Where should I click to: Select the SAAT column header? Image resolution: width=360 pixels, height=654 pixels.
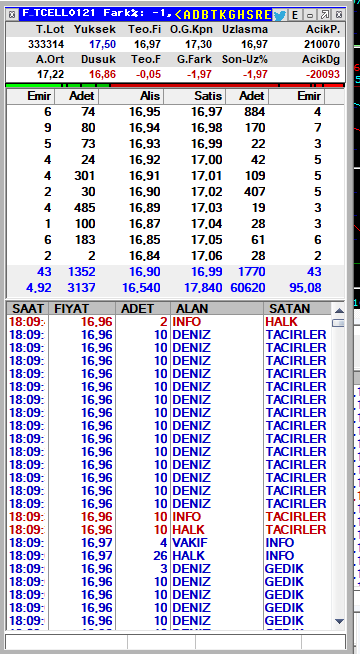click(28, 309)
